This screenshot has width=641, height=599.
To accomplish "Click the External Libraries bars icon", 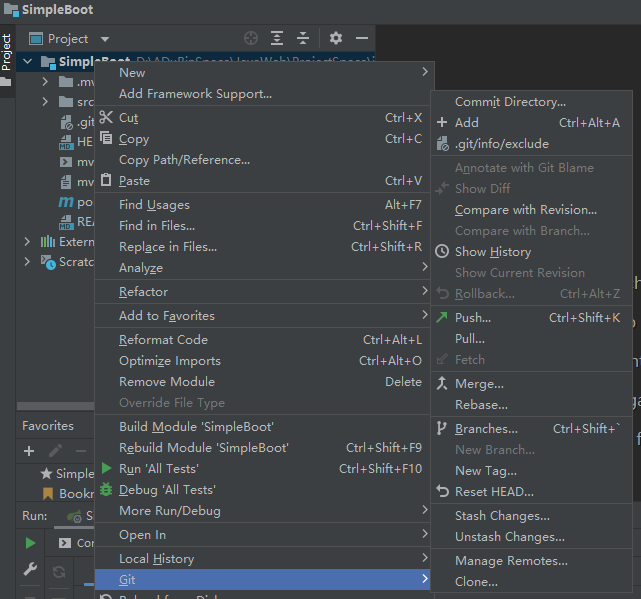I will 48,242.
